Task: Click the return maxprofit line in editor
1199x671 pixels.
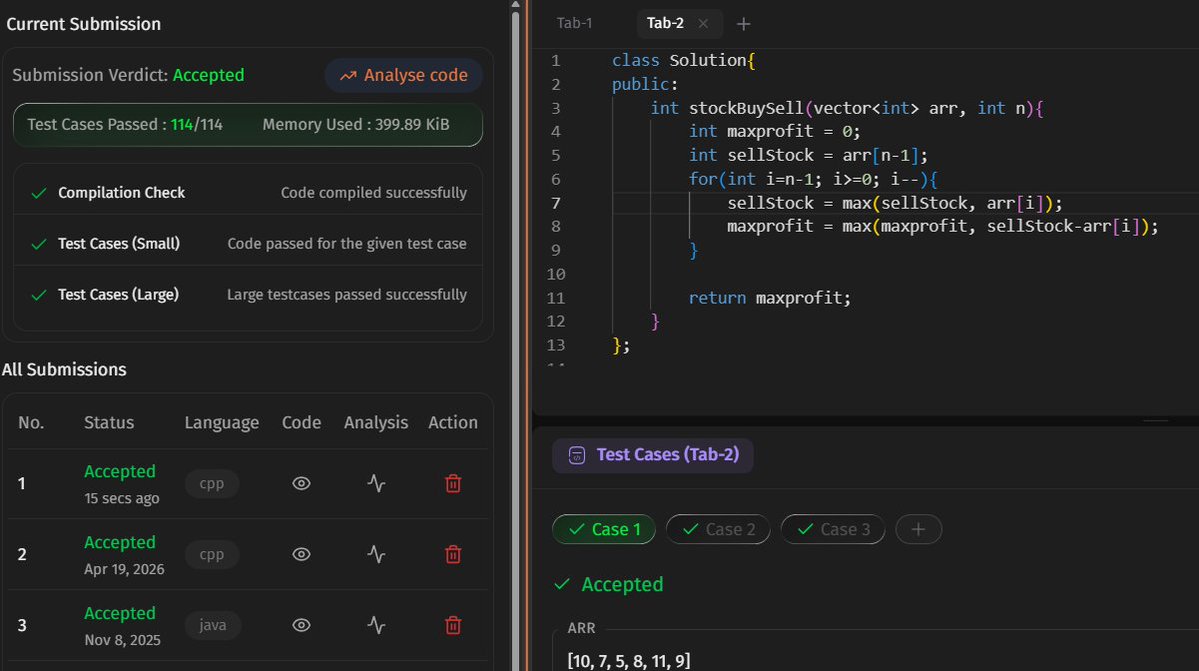Action: (x=769, y=297)
